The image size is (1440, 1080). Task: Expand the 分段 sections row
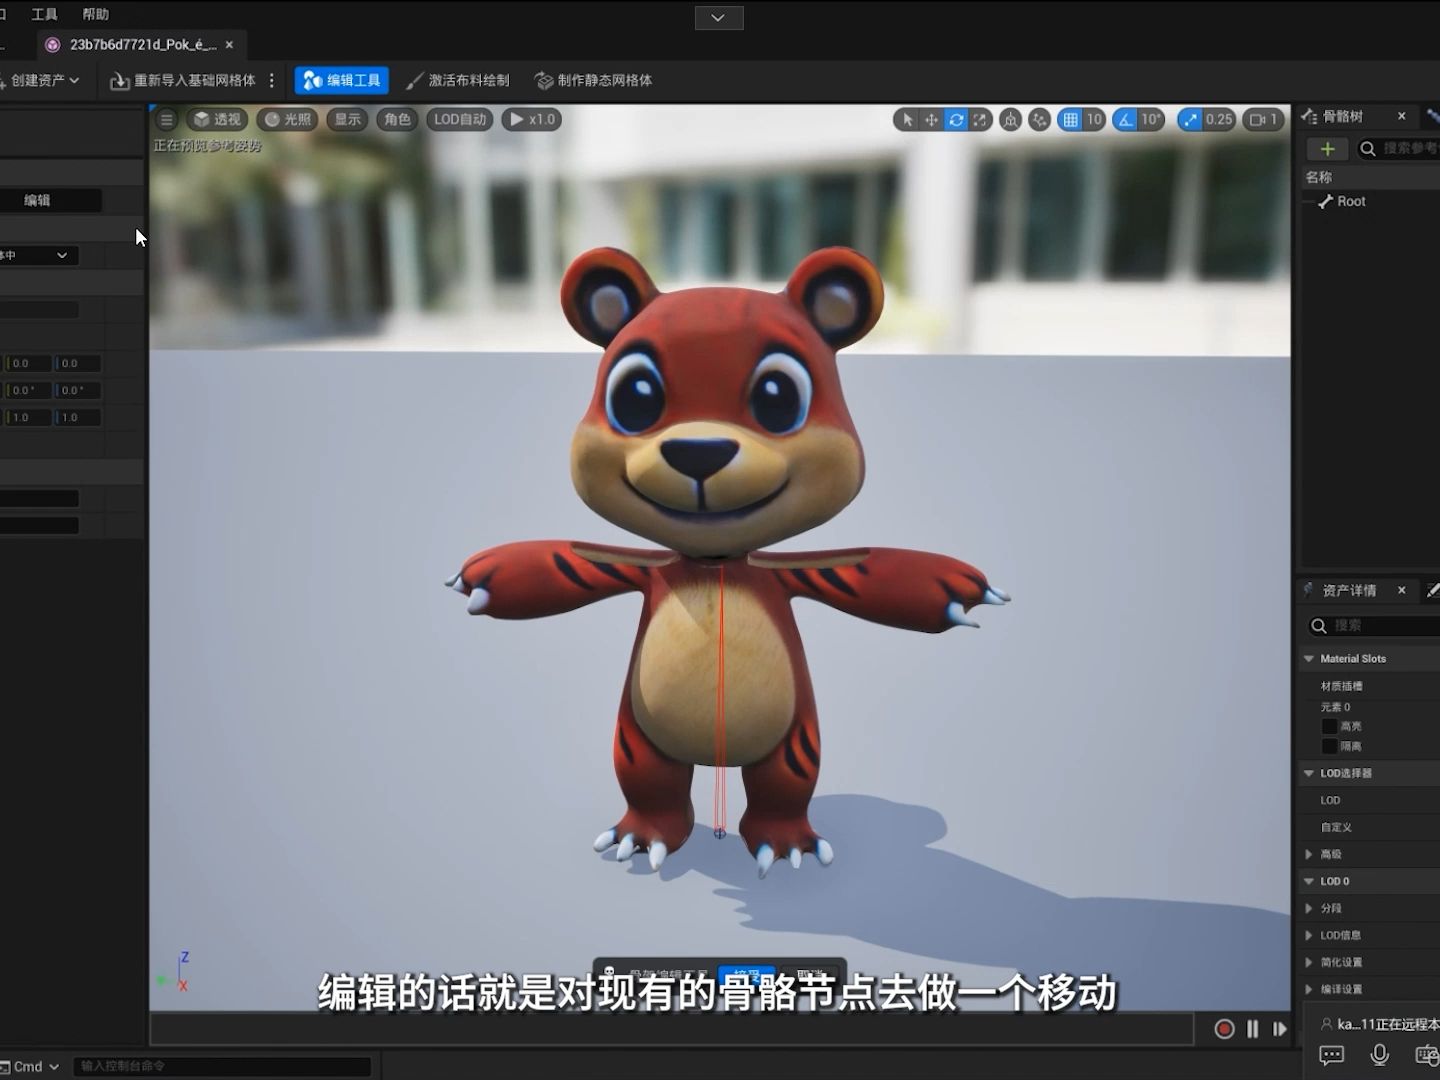1309,909
